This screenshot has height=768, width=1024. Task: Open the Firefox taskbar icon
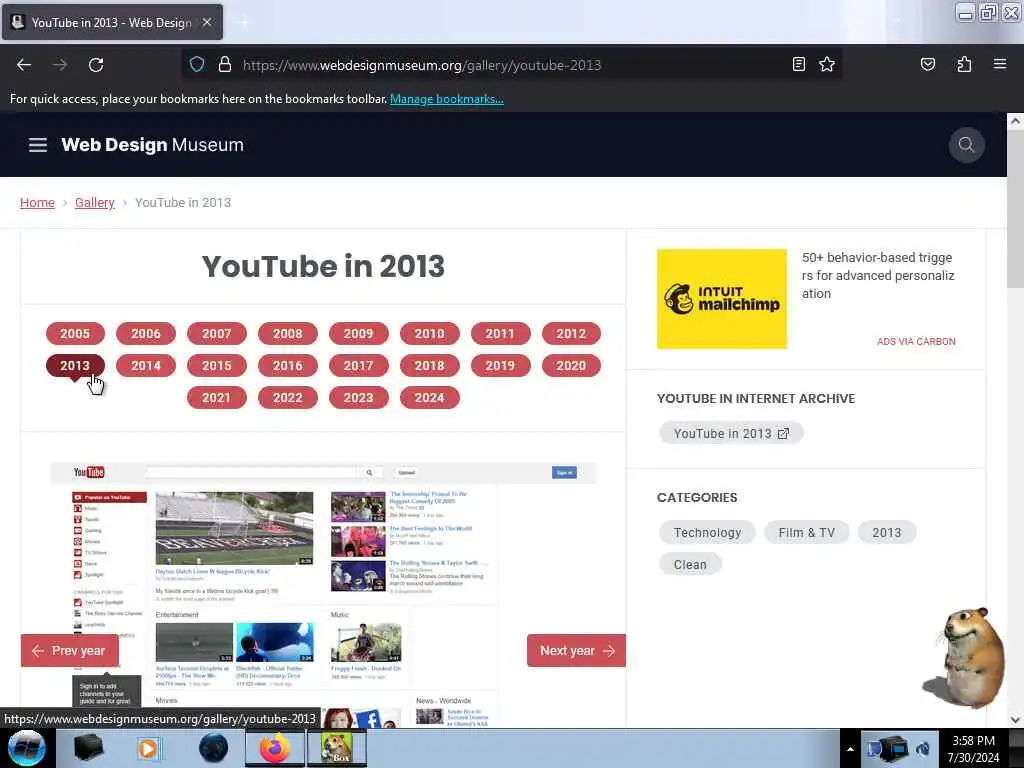click(x=275, y=748)
